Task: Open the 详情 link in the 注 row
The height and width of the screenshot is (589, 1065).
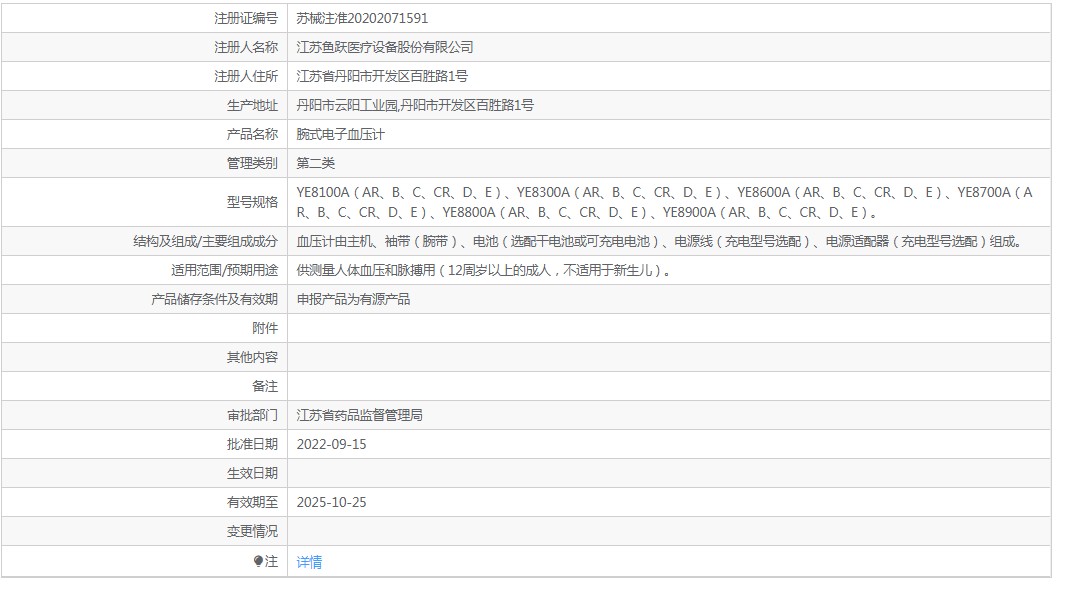Action: coord(309,562)
